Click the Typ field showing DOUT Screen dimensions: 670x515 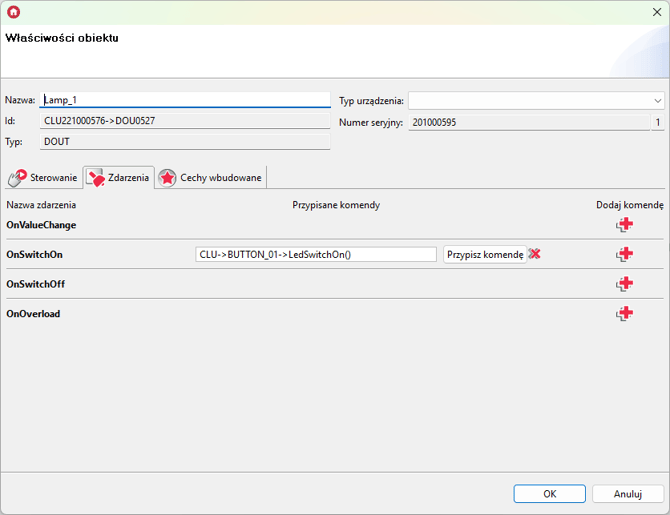click(185, 142)
